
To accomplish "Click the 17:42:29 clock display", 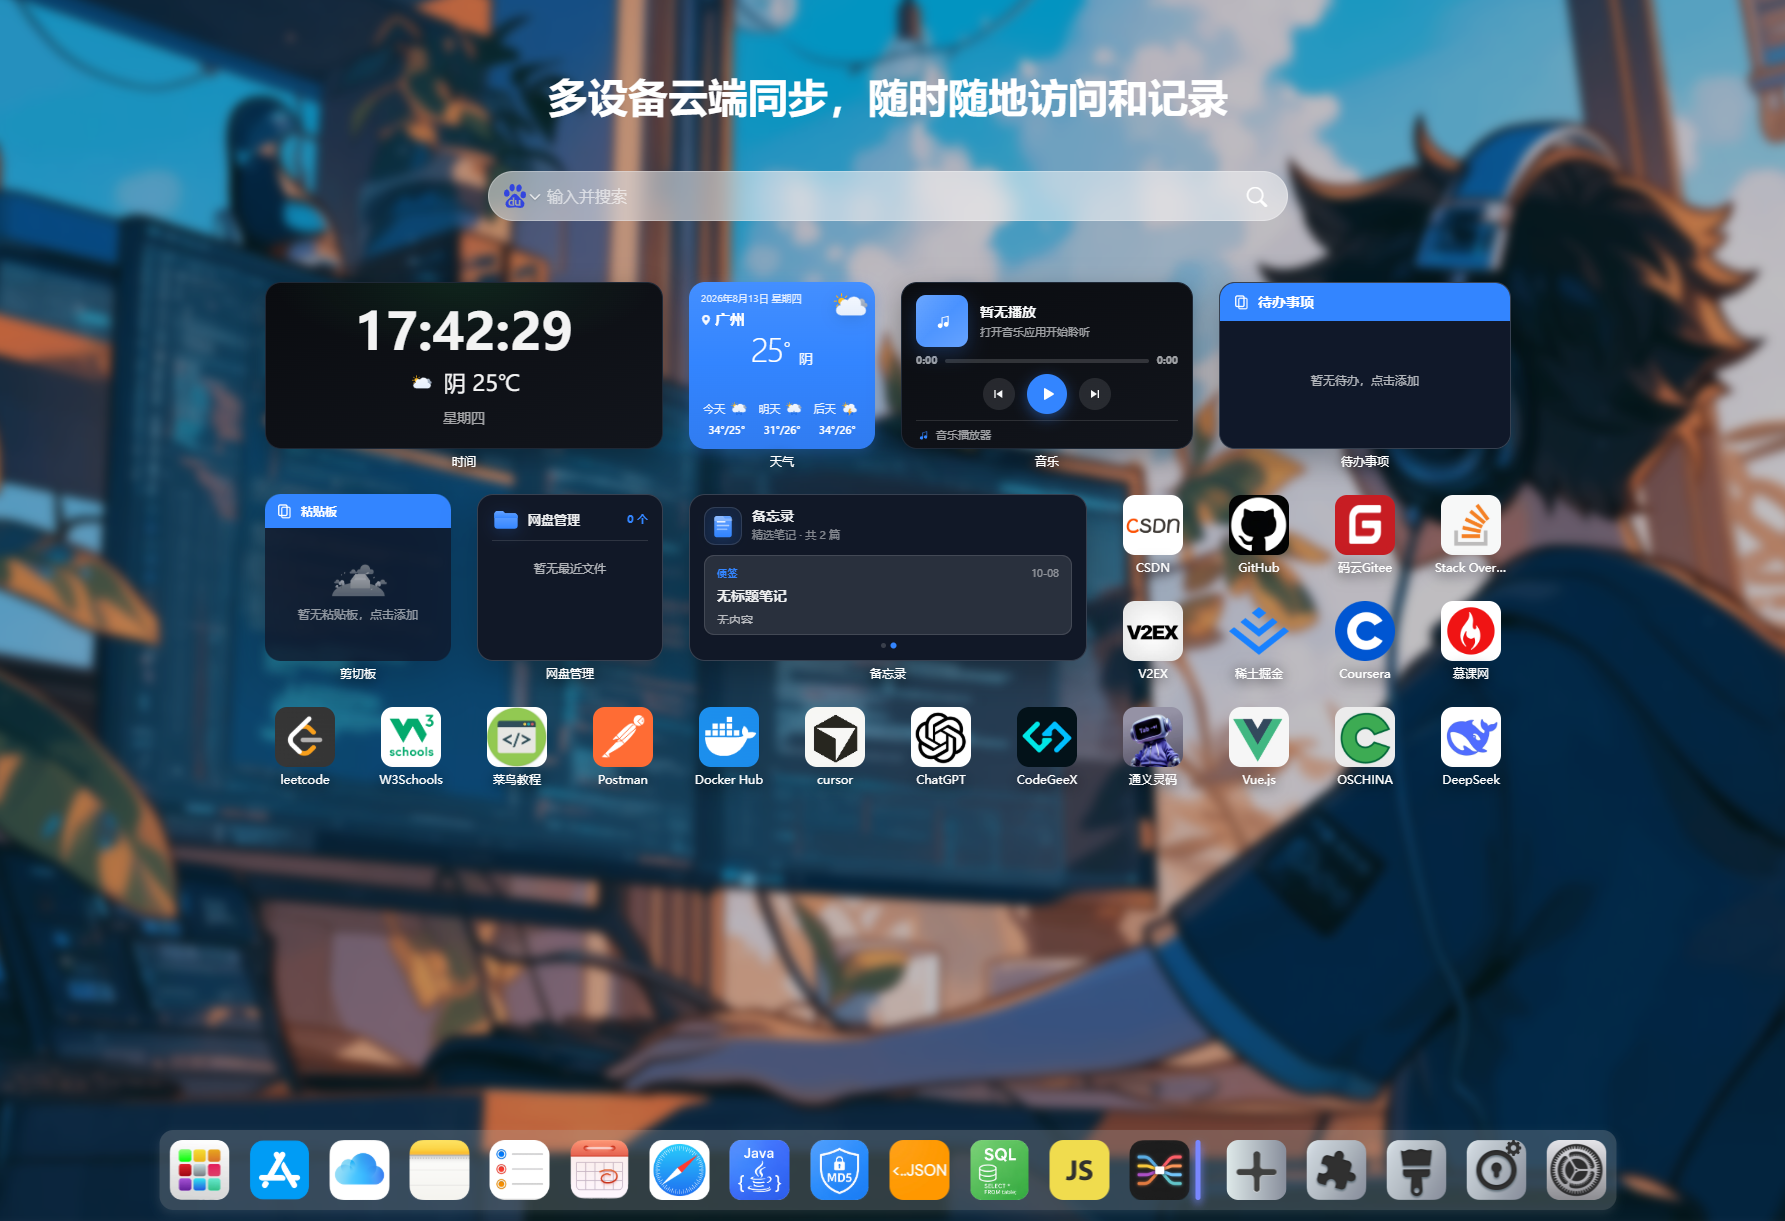I will click(464, 331).
